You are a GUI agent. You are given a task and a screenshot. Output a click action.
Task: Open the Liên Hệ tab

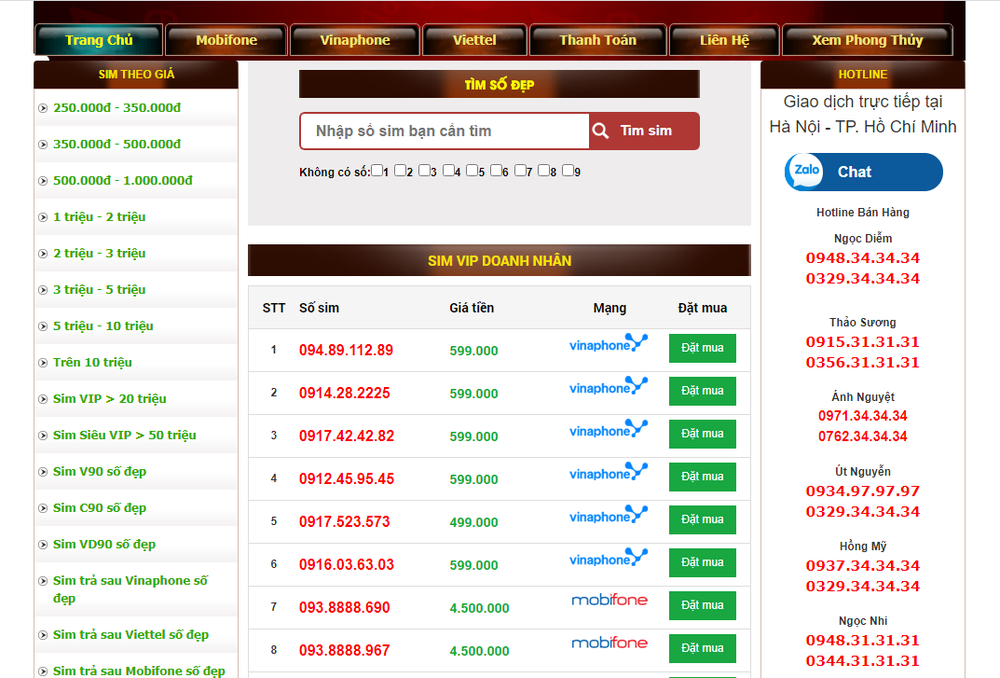click(724, 40)
